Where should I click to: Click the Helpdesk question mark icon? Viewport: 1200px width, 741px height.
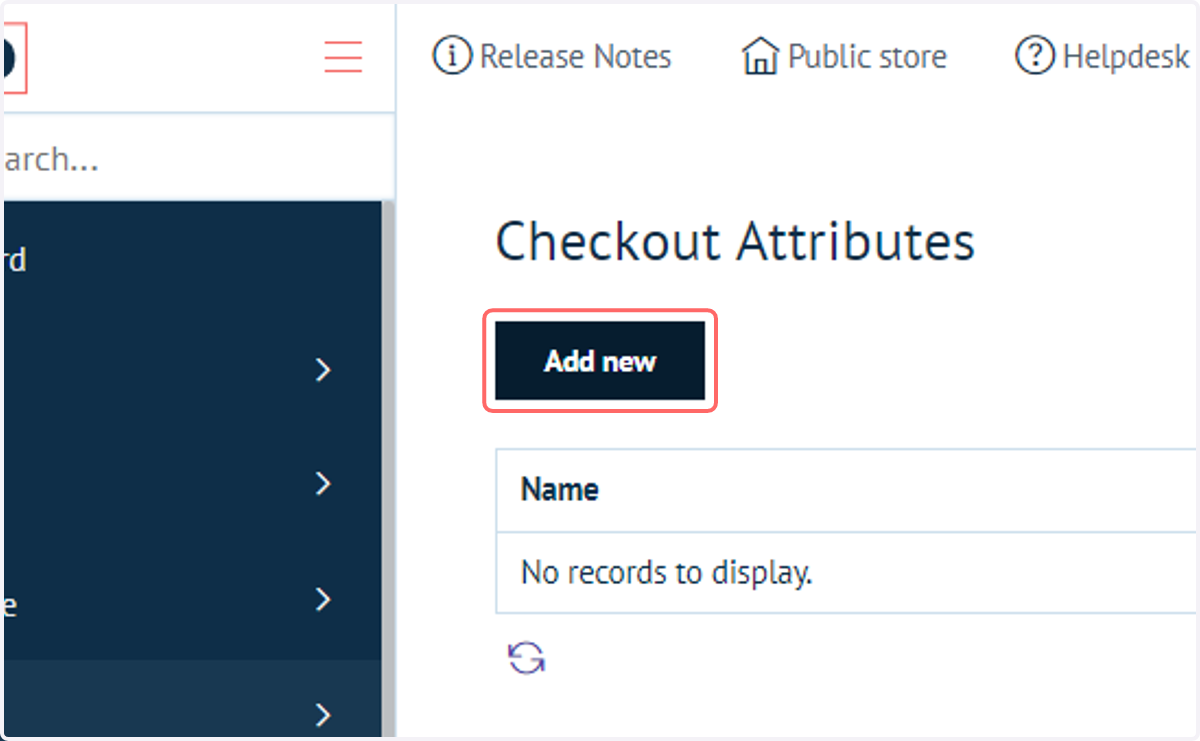tap(1034, 57)
